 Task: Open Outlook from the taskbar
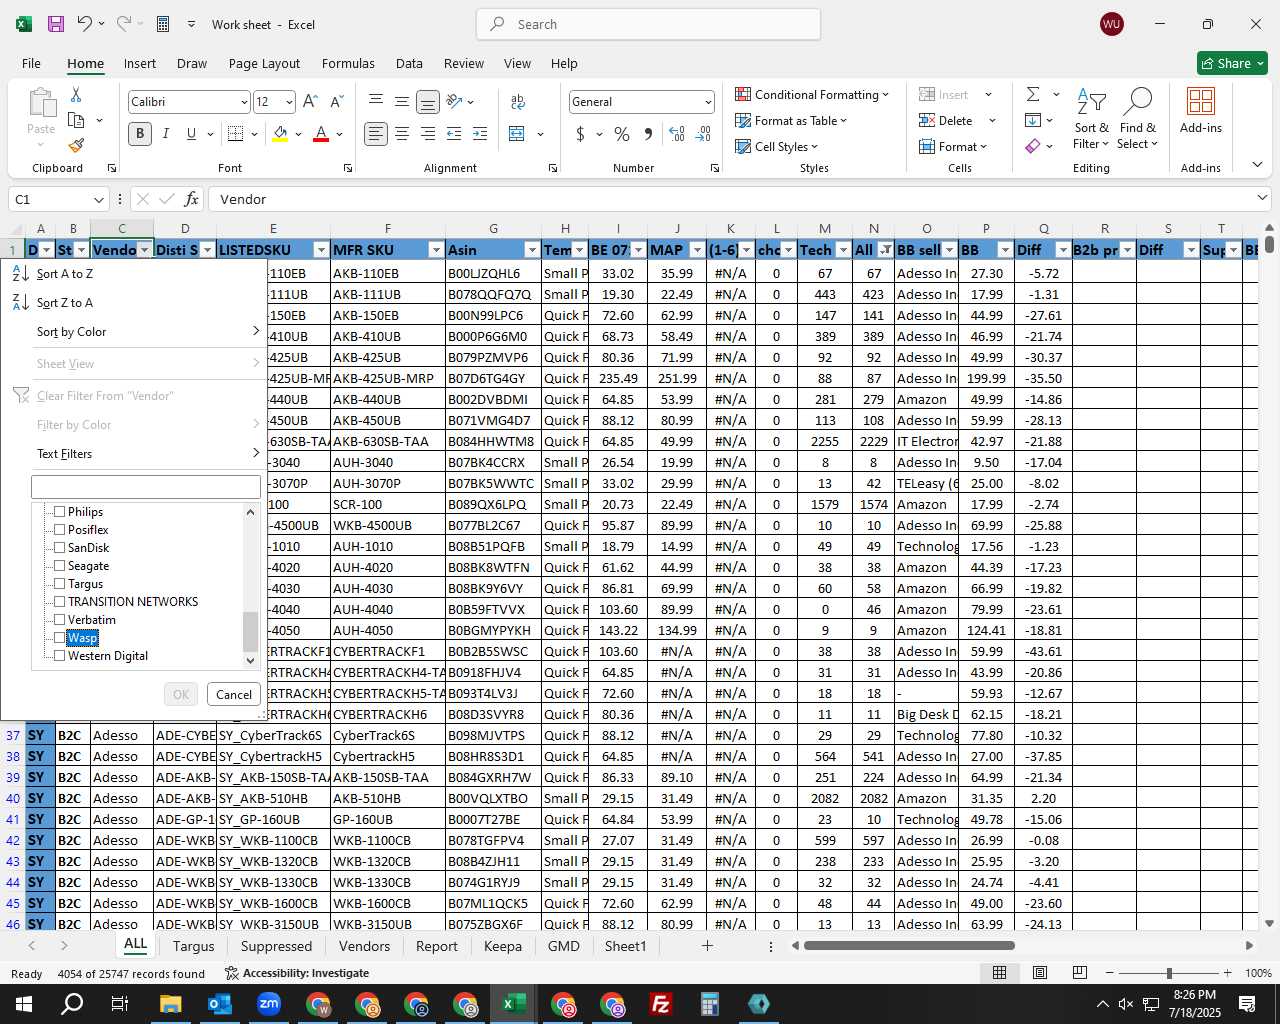[219, 1004]
